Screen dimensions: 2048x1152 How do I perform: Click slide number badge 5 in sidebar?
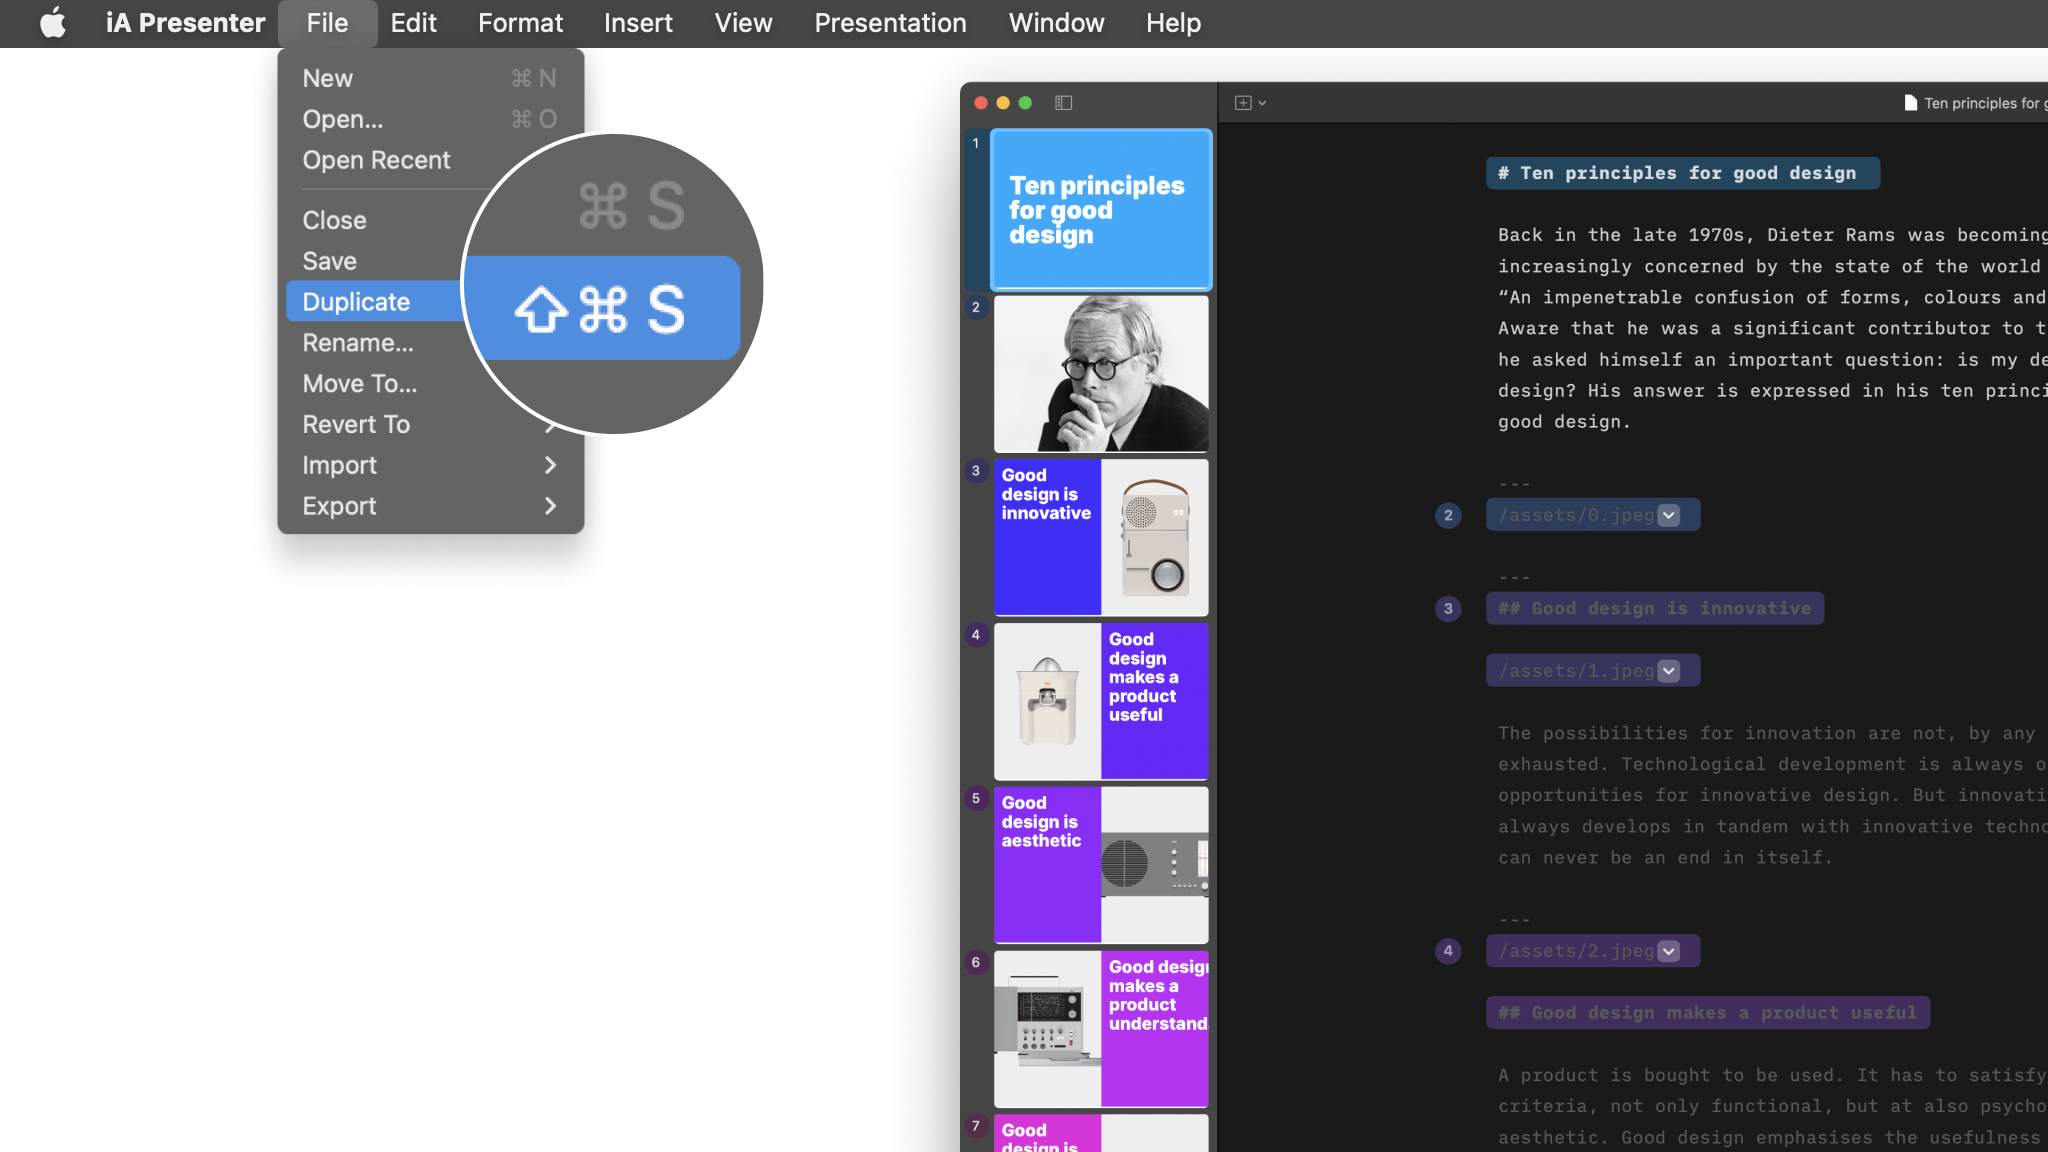(x=976, y=799)
